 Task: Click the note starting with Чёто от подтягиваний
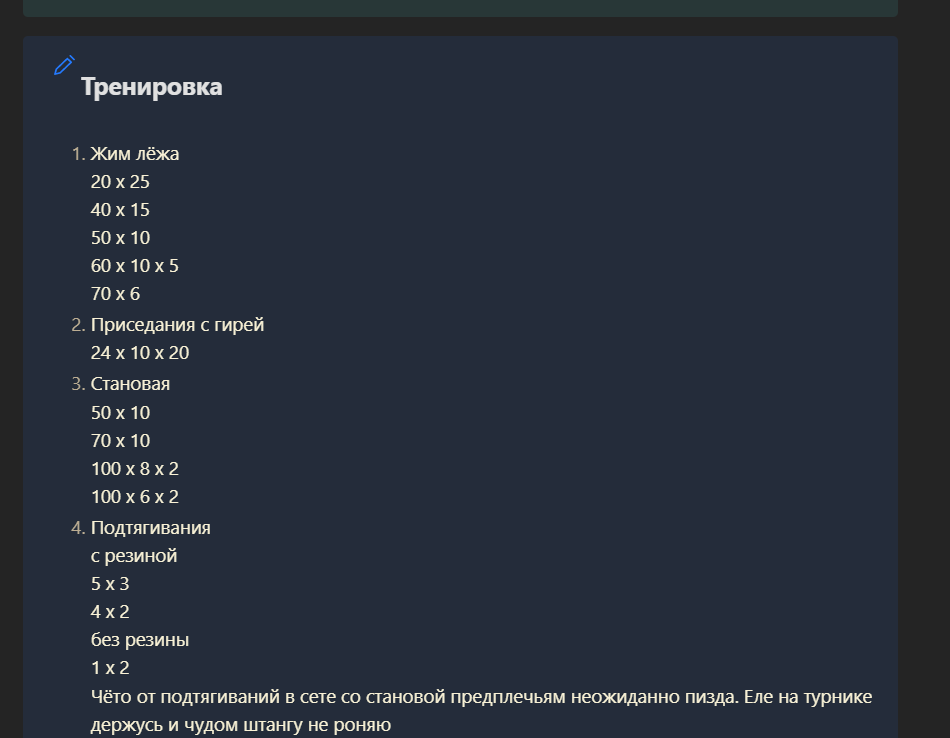480,697
